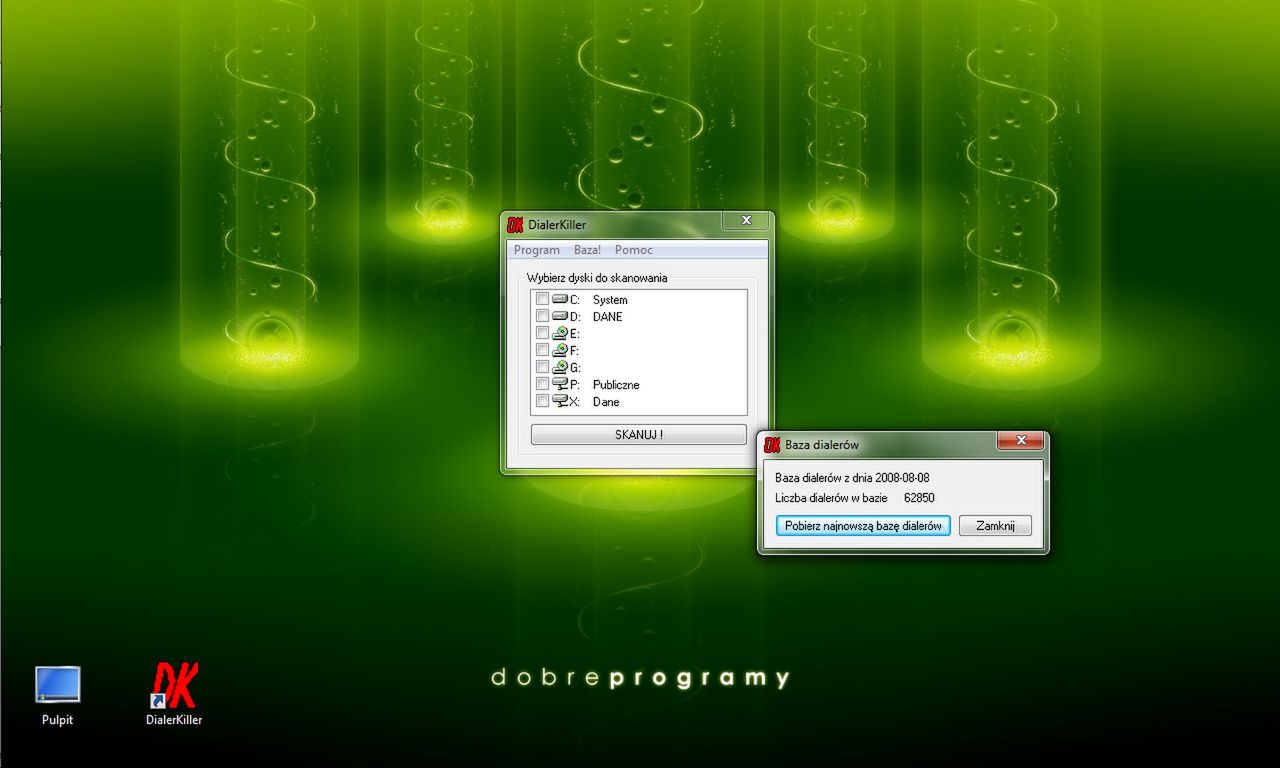The height and width of the screenshot is (768, 1280).
Task: Open the Pulpit desktop icon
Action: click(x=57, y=695)
